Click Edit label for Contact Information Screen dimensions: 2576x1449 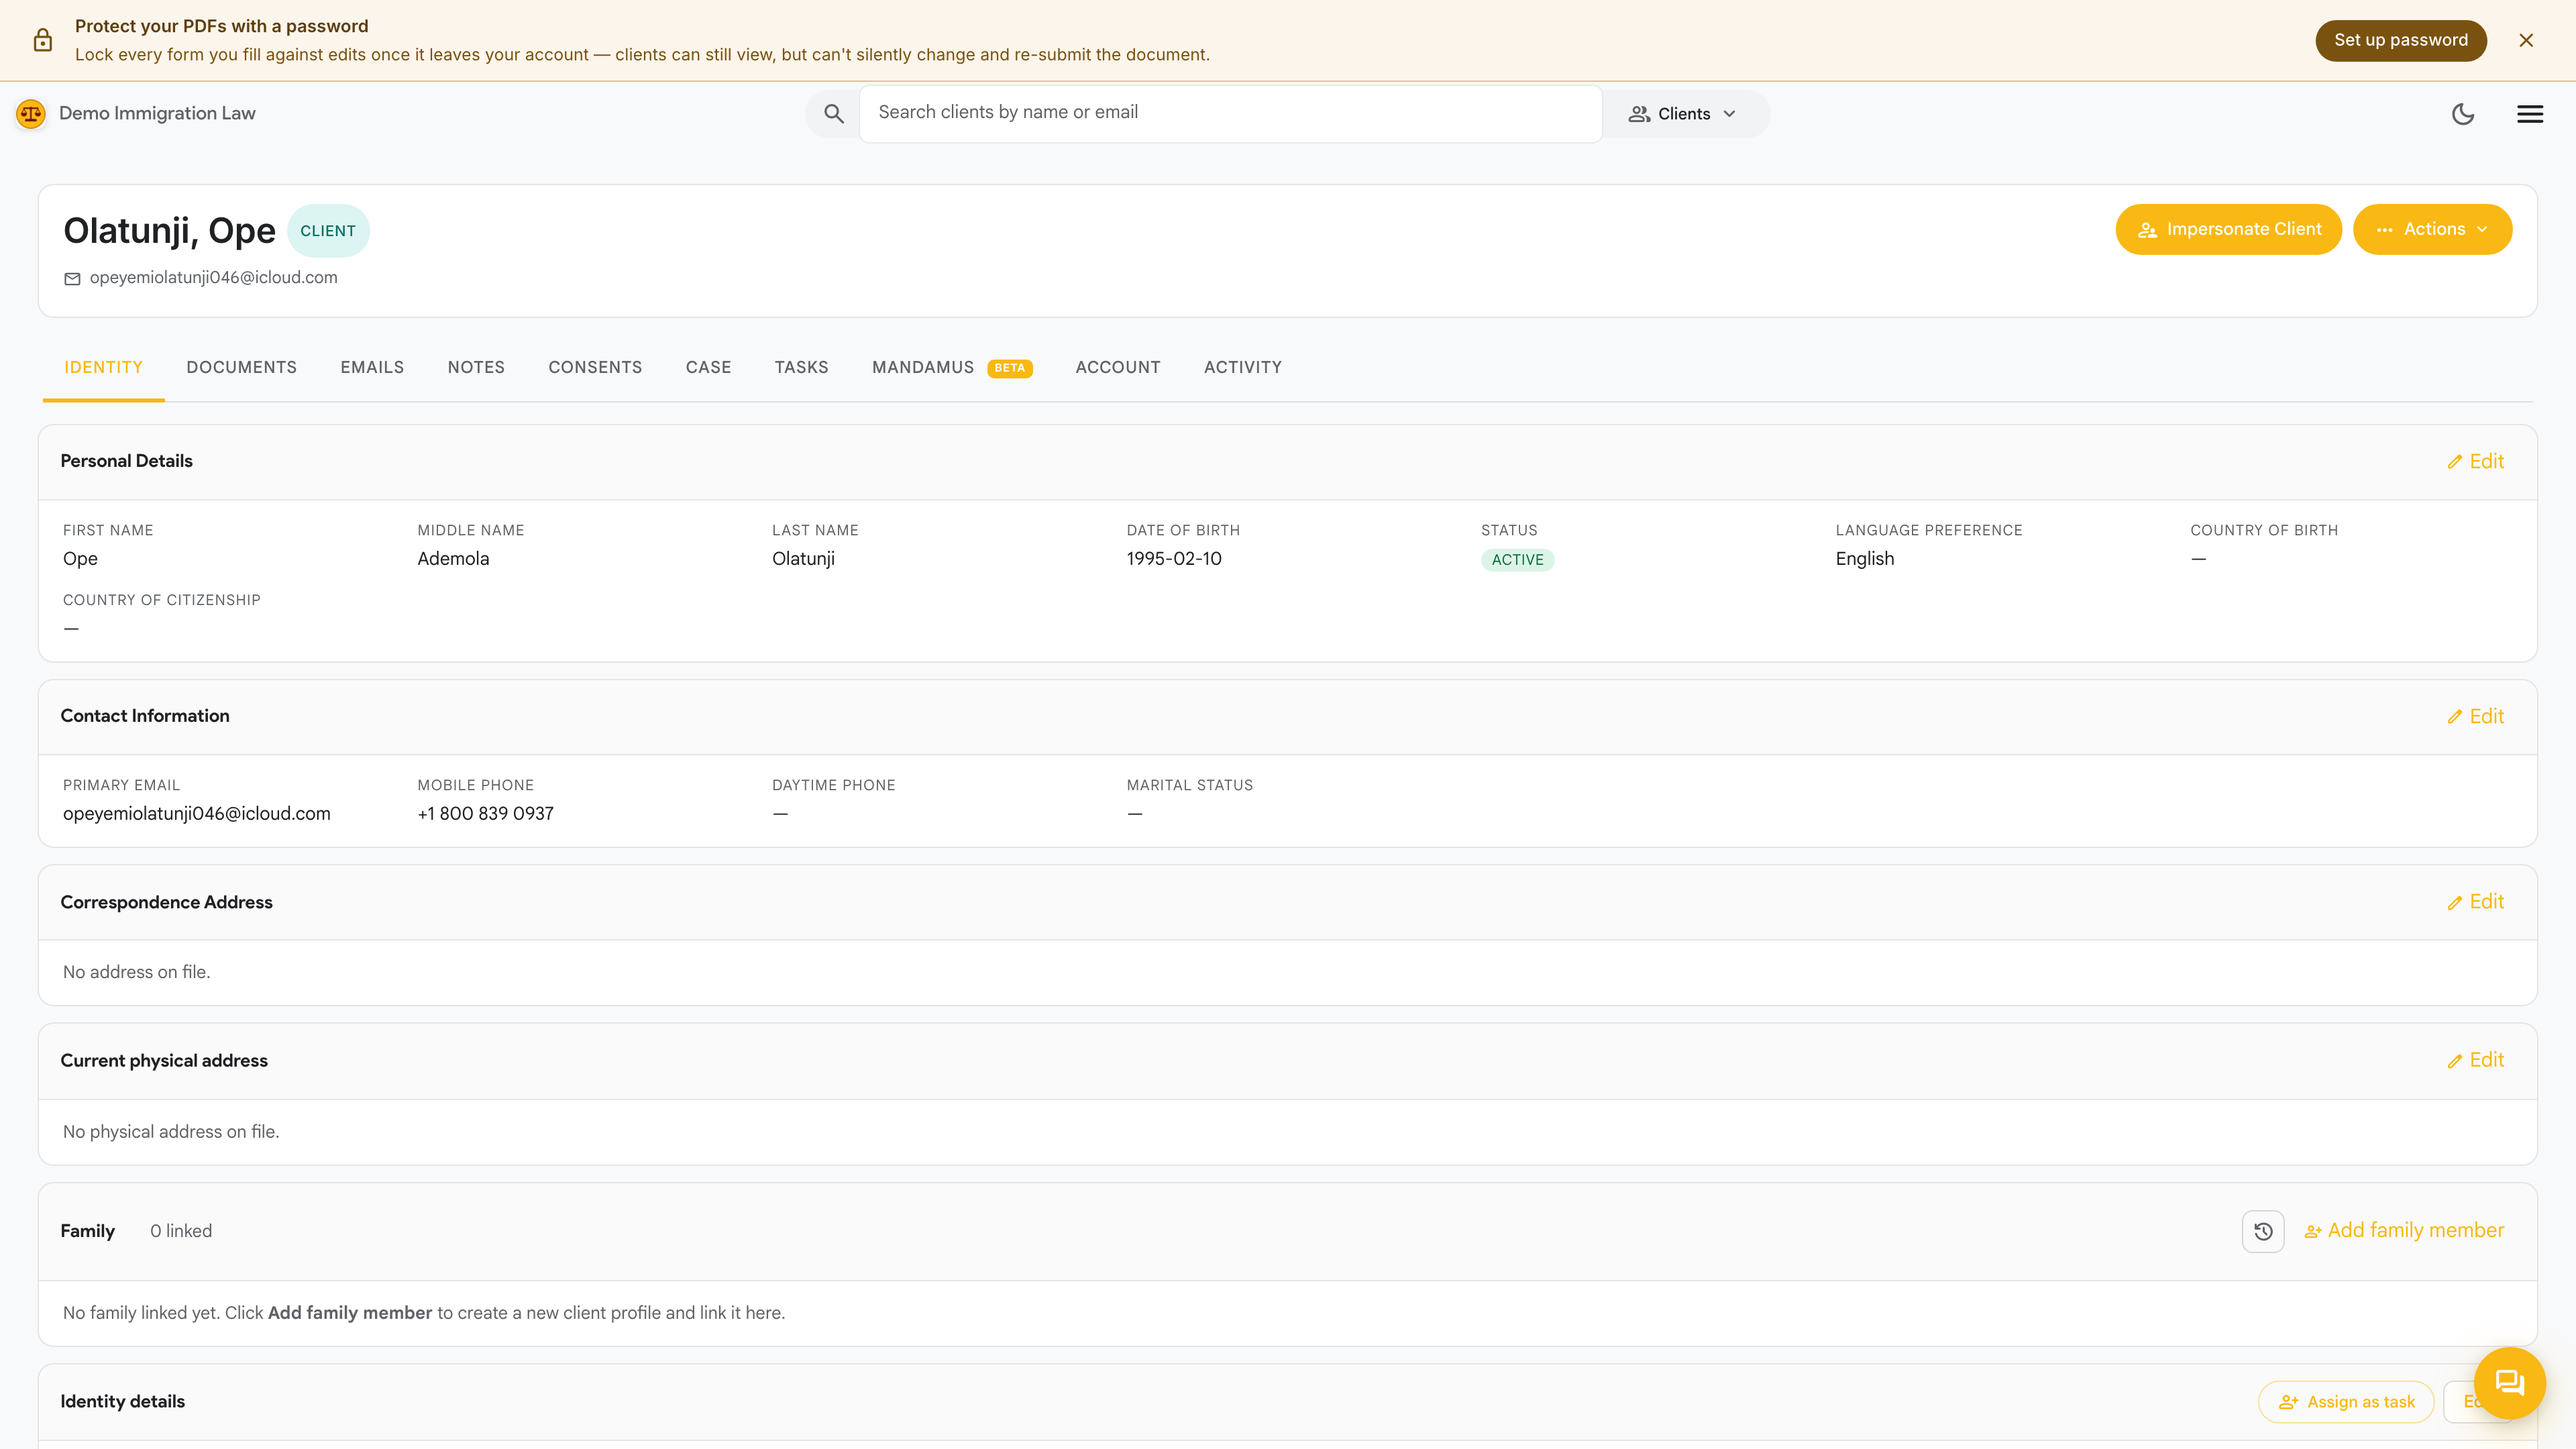2487,716
